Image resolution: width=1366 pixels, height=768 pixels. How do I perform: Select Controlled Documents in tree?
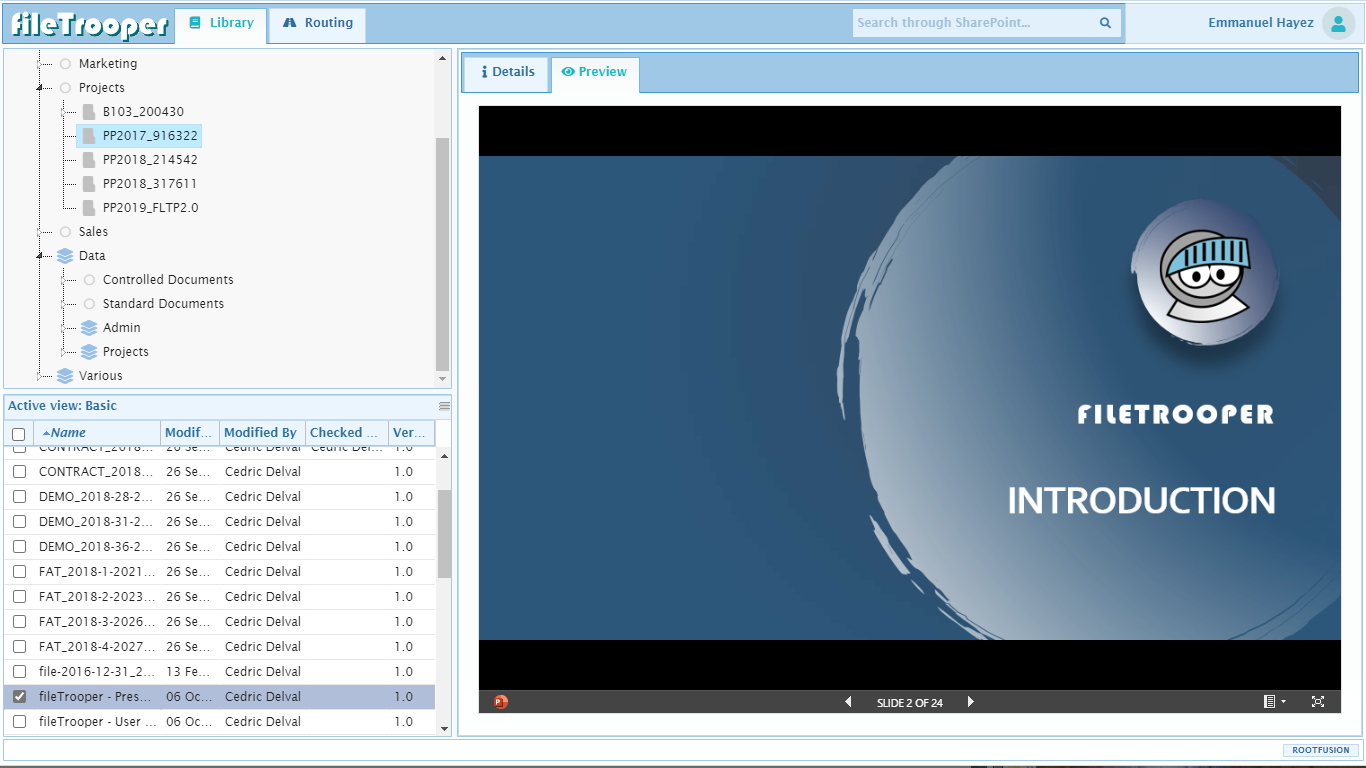(x=168, y=280)
